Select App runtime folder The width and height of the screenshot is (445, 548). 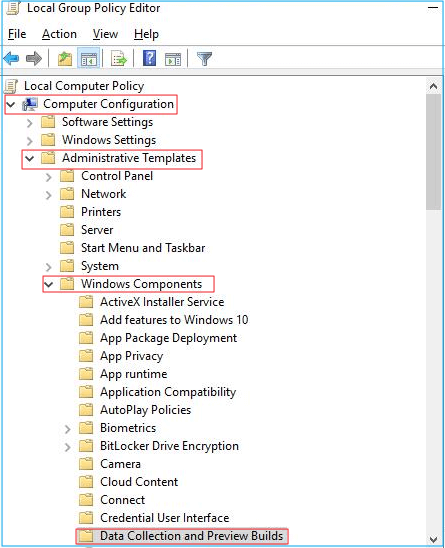pos(134,374)
